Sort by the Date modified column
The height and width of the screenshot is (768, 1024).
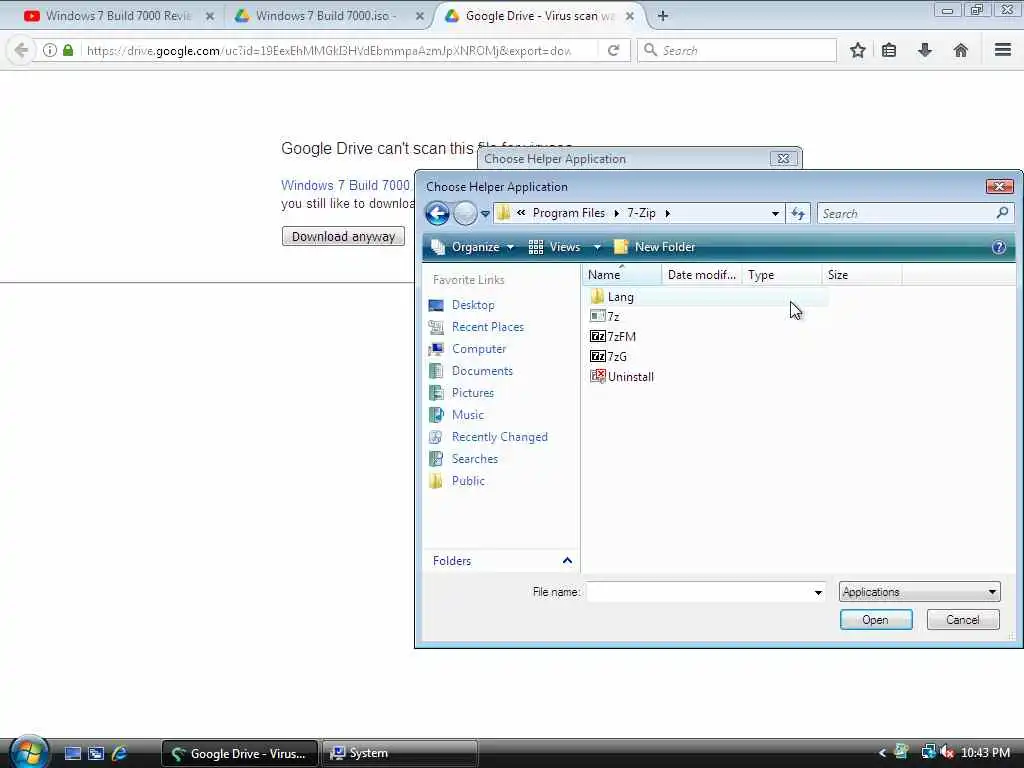click(x=702, y=275)
